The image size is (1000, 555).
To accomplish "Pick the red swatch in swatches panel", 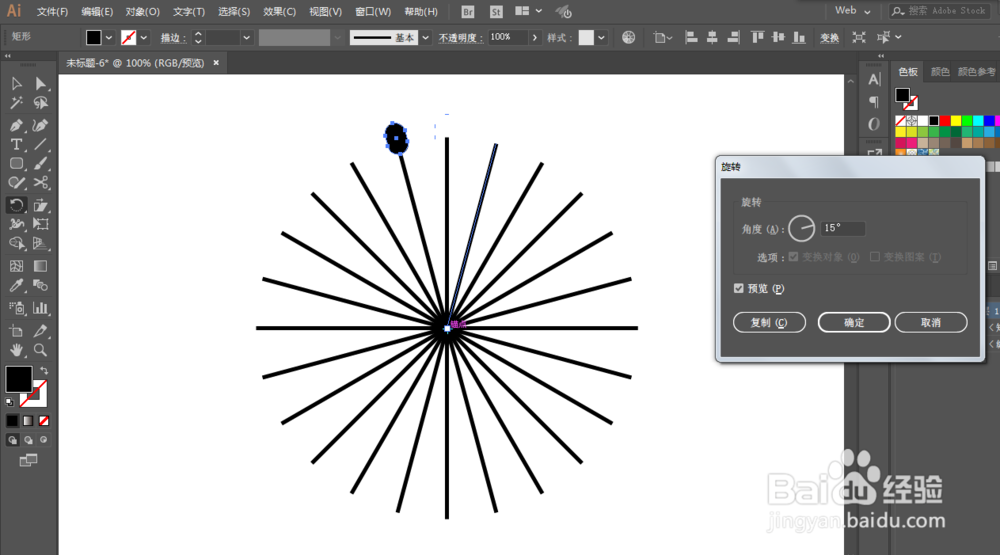I will tap(945, 121).
